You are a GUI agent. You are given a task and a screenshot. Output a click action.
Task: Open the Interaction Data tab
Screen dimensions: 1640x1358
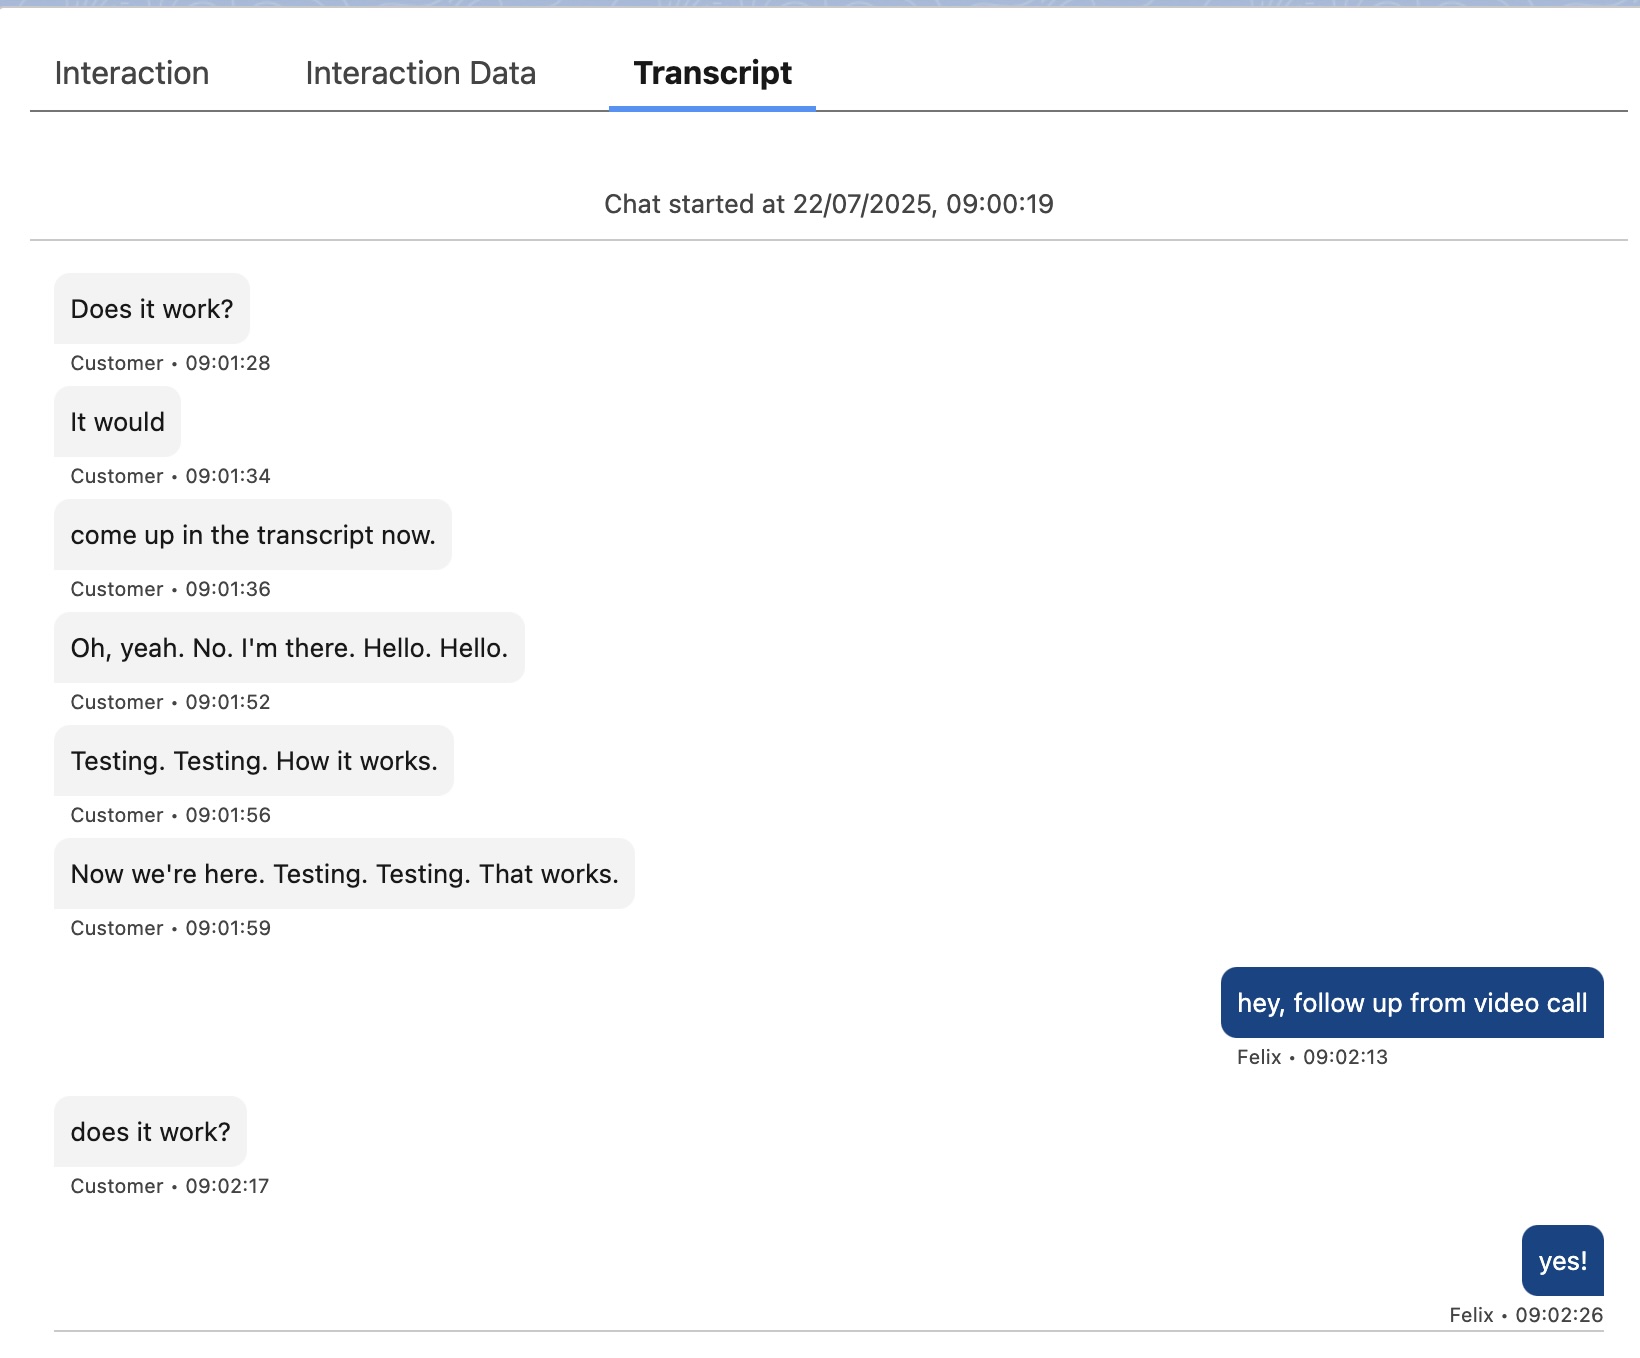coord(420,73)
